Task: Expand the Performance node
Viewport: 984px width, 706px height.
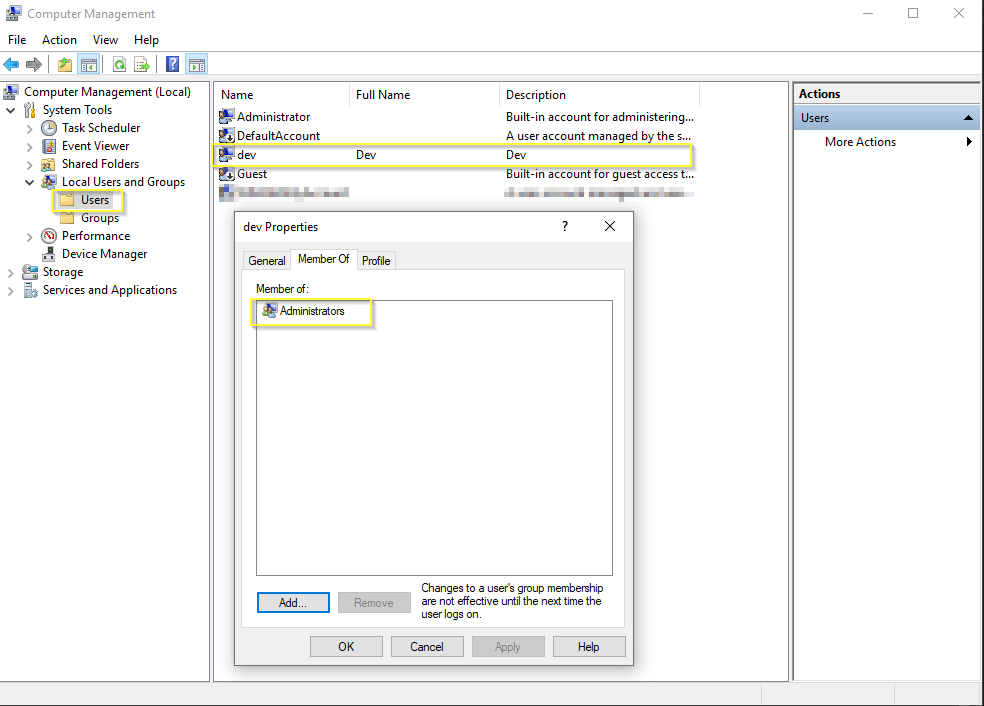Action: click(x=29, y=237)
